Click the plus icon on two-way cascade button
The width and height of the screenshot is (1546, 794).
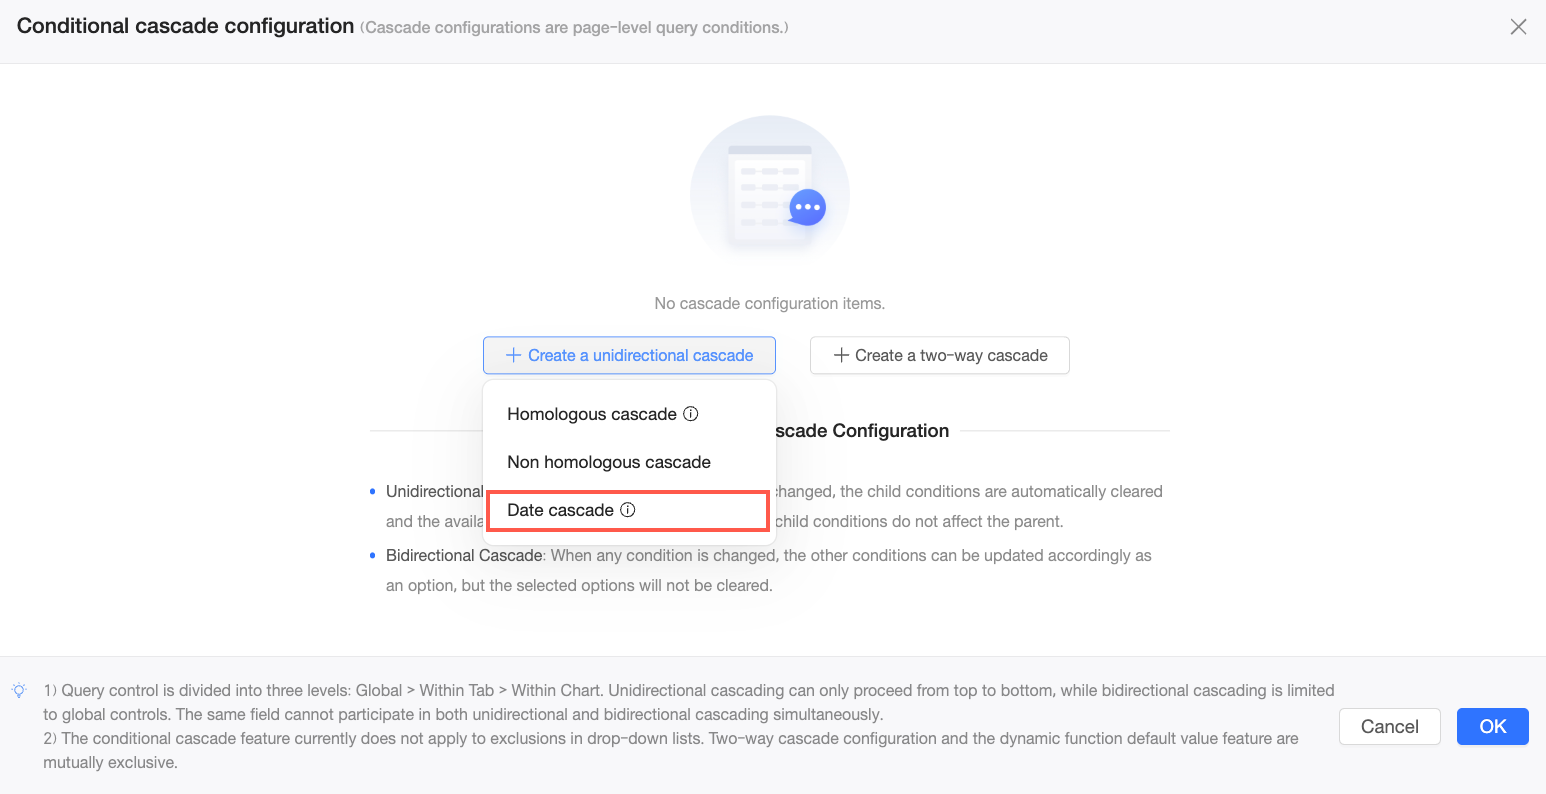click(841, 355)
